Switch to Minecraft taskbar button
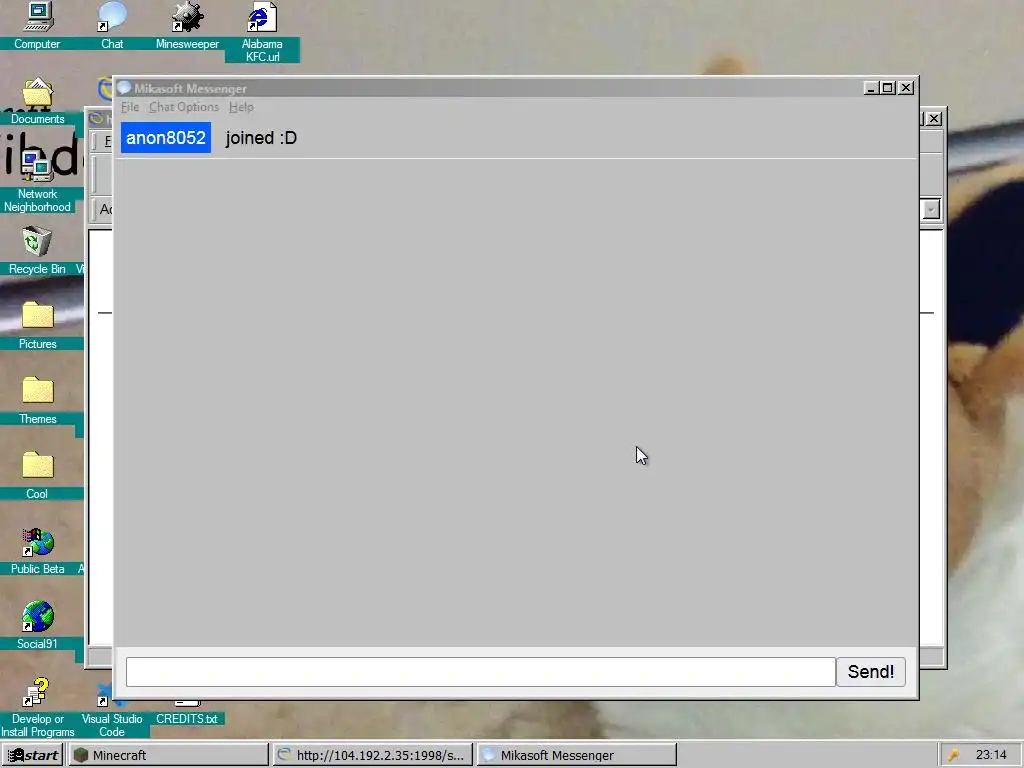Screen dimensions: 1024x768 coord(168,756)
